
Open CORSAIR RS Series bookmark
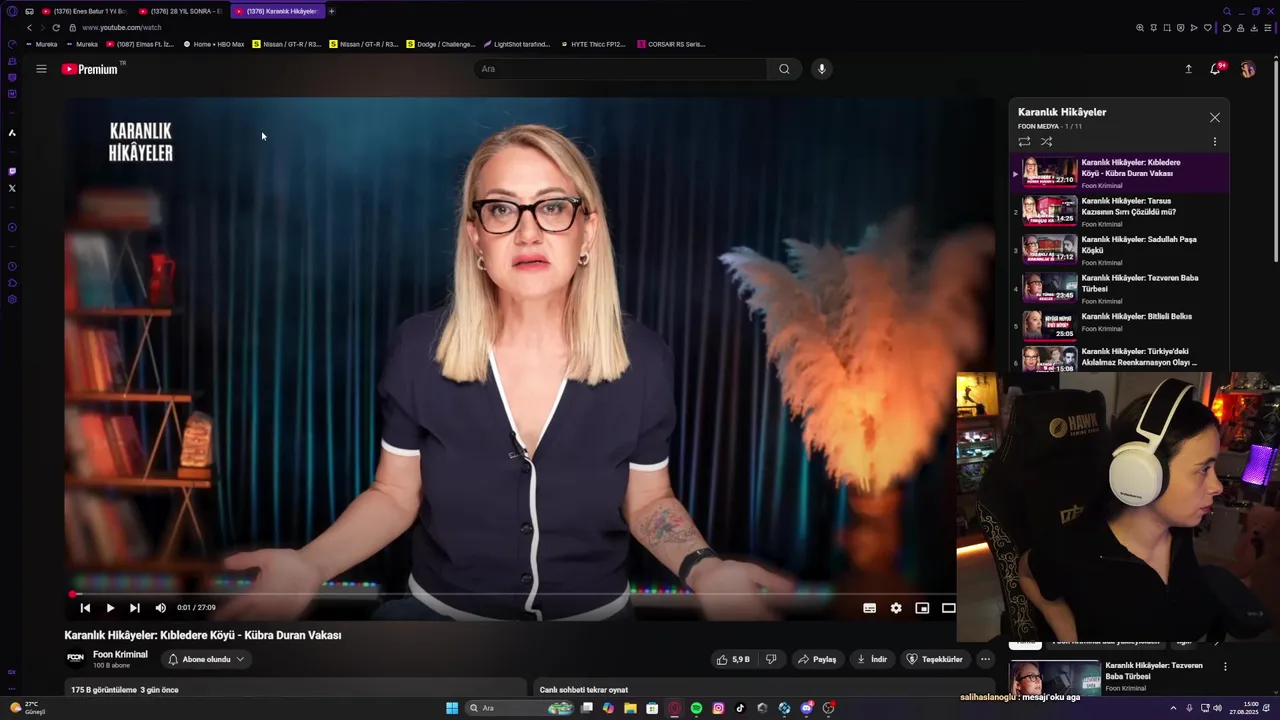671,44
